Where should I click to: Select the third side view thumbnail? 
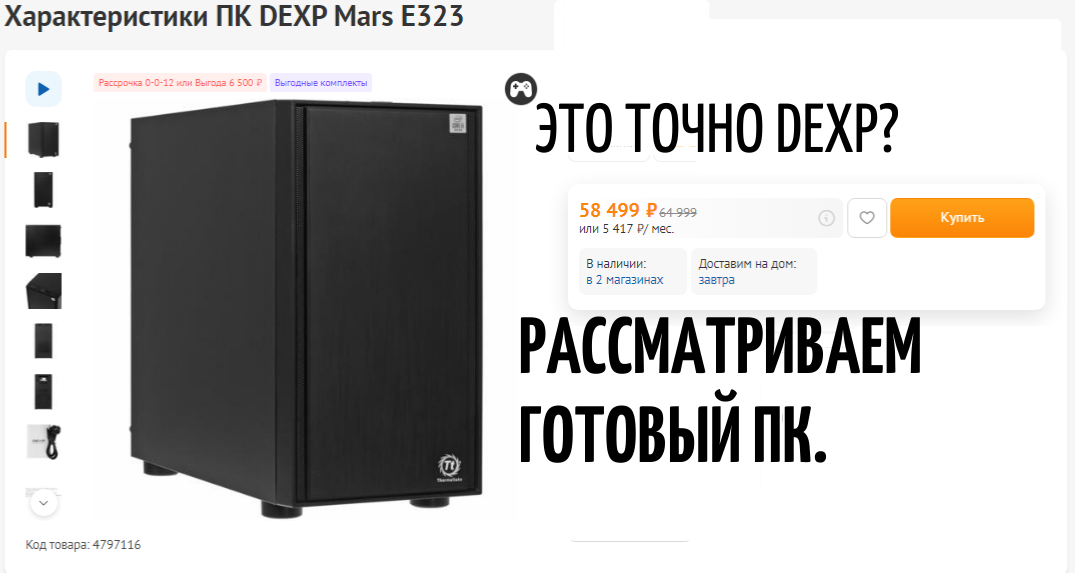(x=43, y=241)
